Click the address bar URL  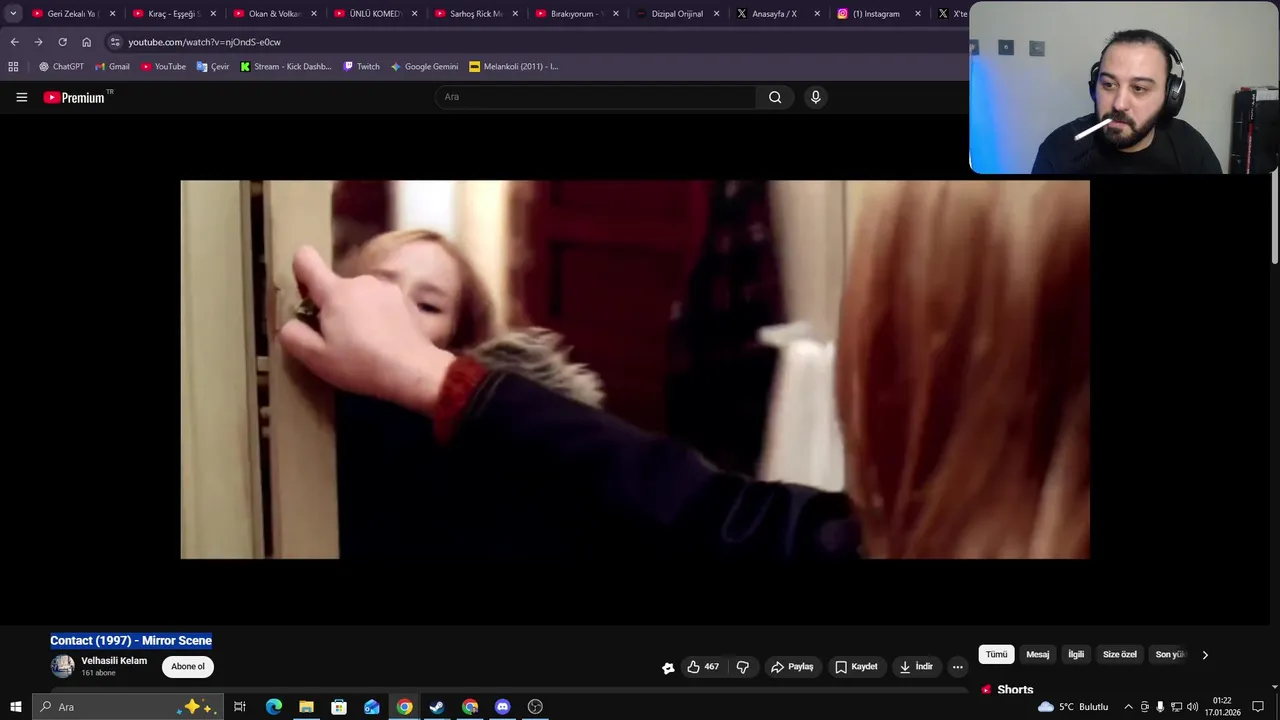204,42
